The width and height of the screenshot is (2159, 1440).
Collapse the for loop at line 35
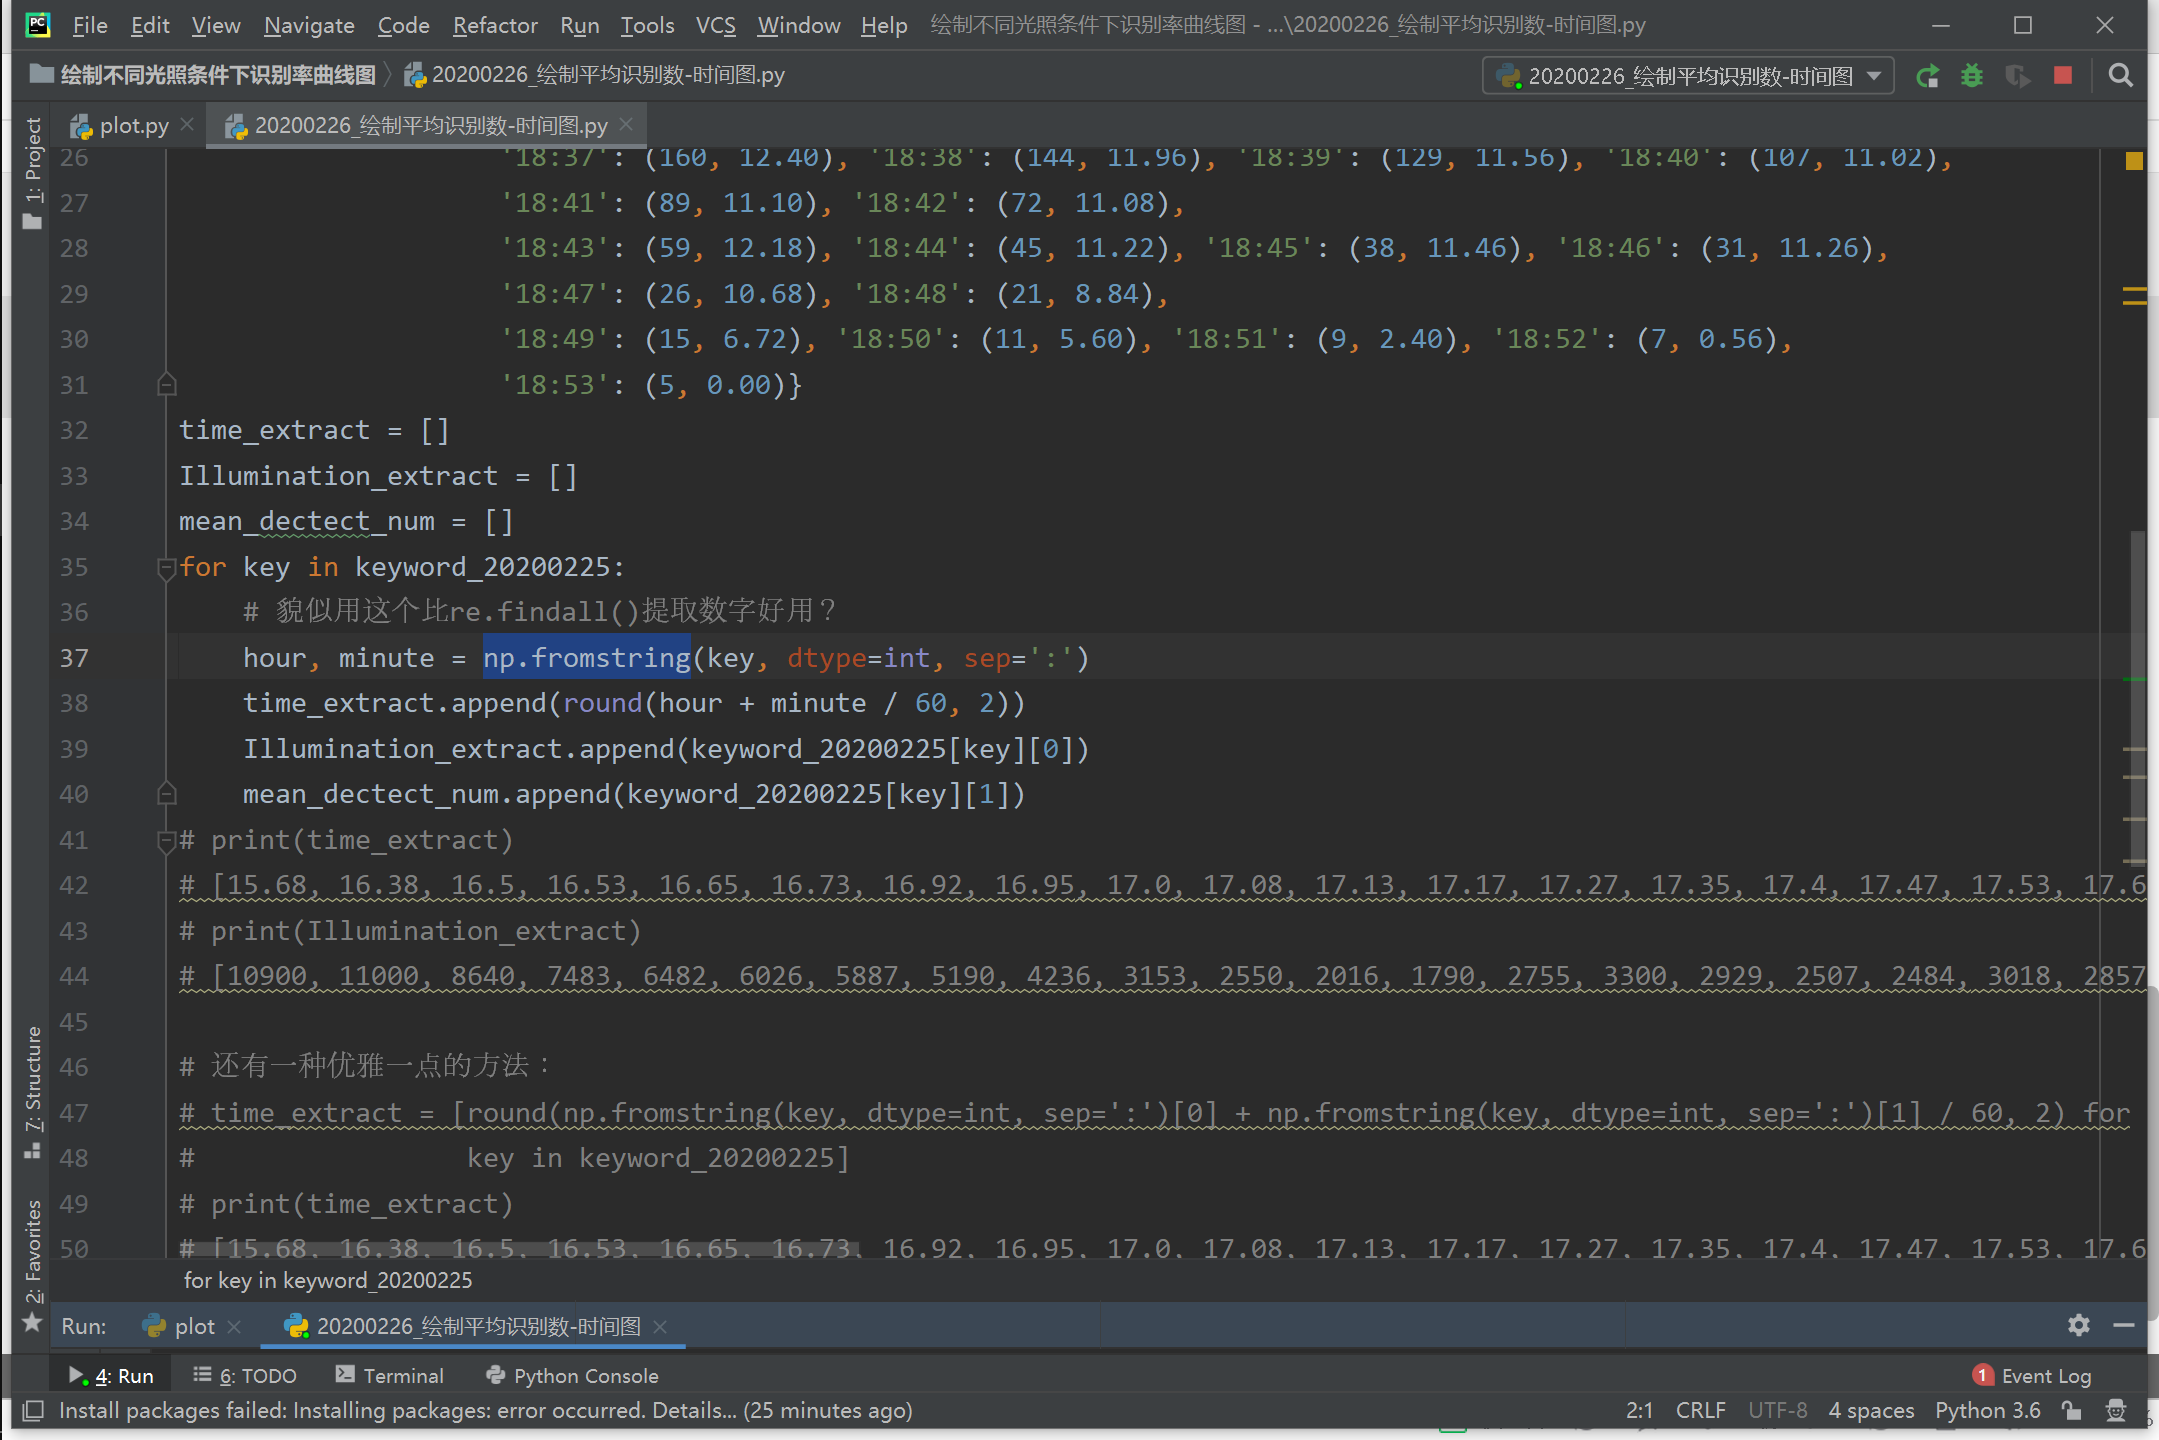[x=166, y=568]
